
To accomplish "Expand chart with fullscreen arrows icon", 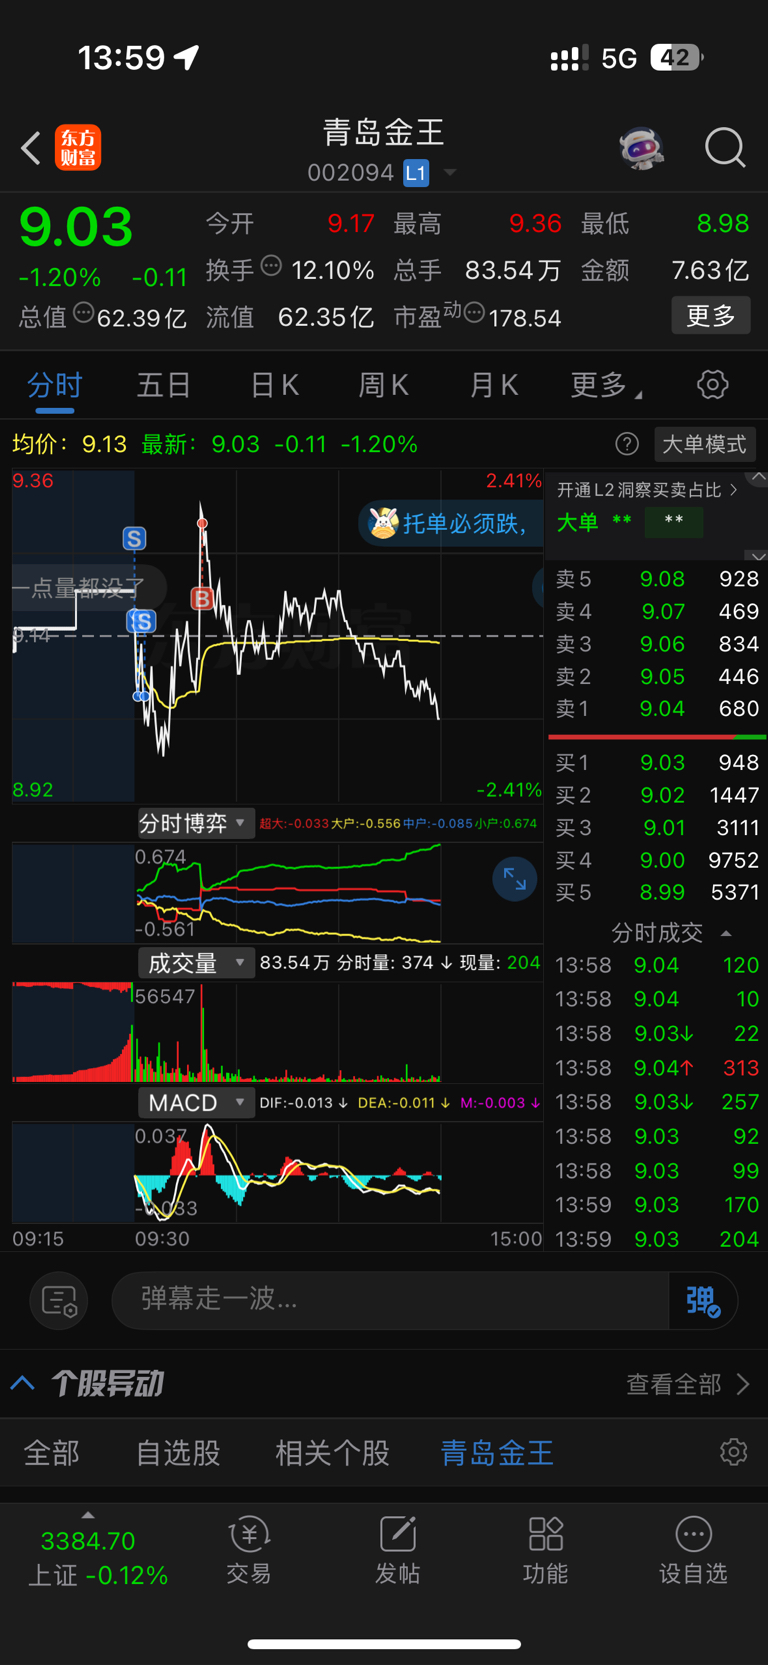I will 515,879.
